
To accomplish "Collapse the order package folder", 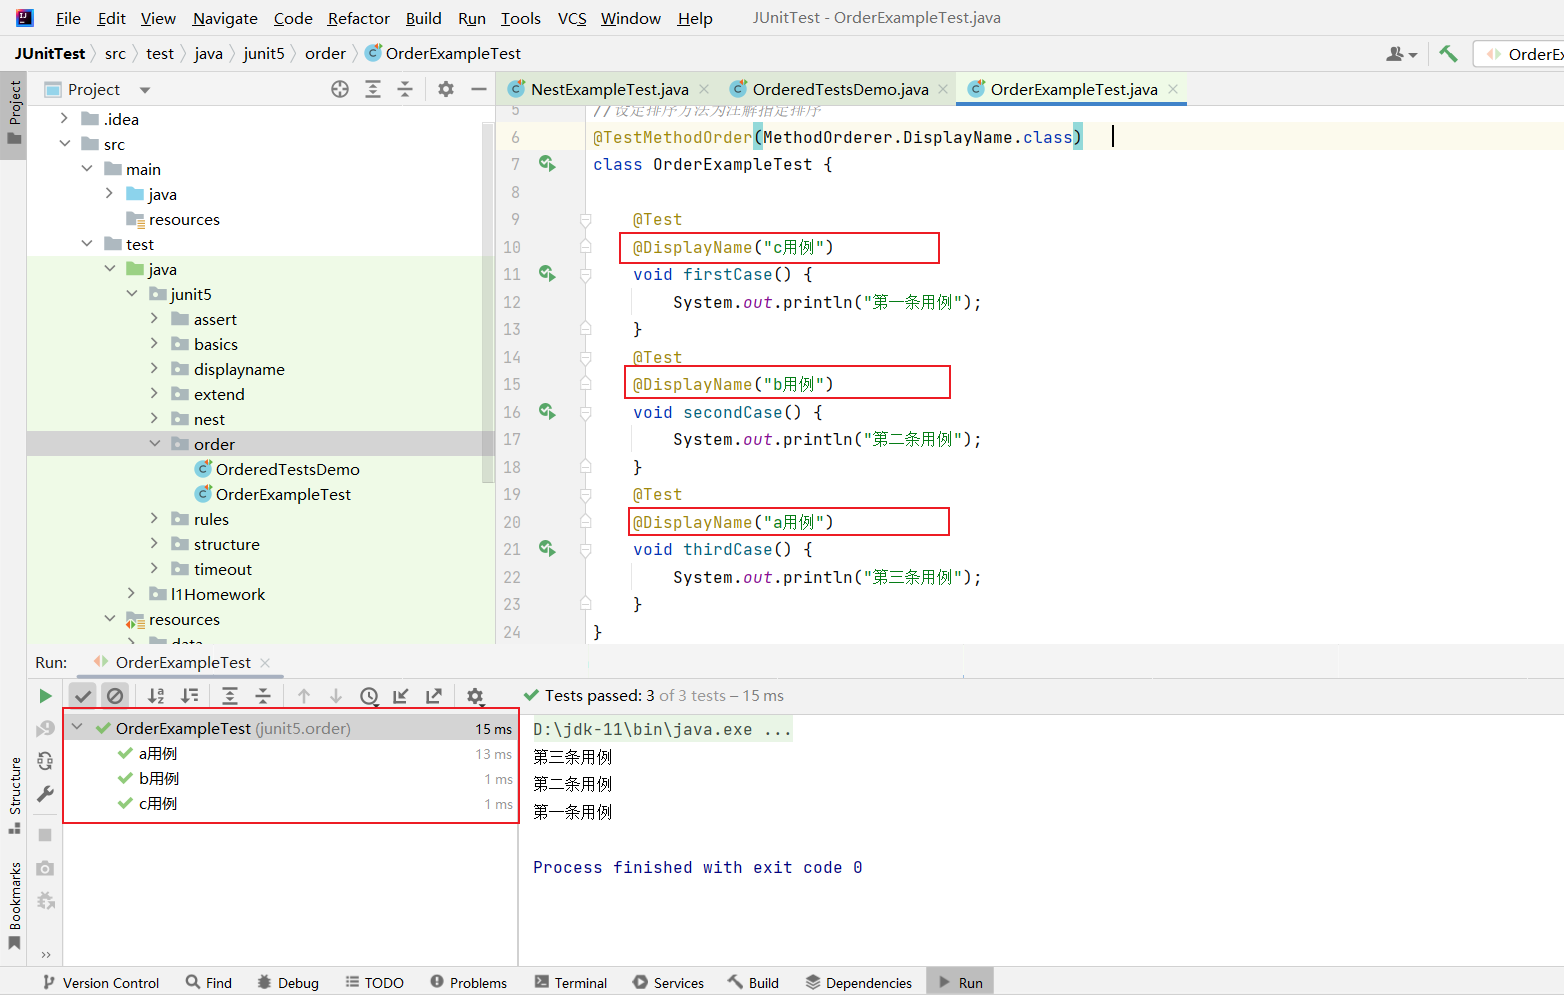I will (x=154, y=444).
